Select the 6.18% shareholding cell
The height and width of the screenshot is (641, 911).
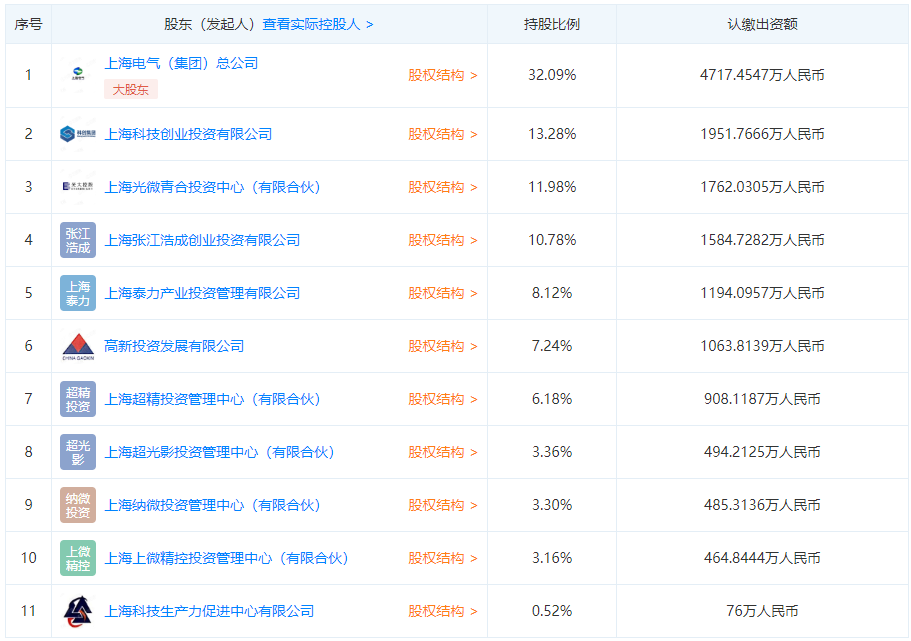552,399
